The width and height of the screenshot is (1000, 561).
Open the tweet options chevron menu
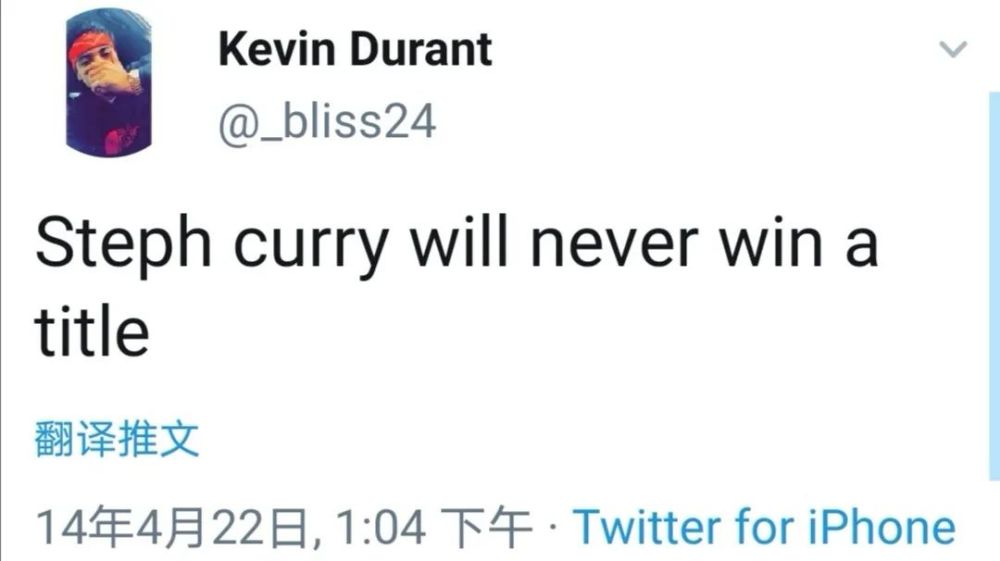955,50
